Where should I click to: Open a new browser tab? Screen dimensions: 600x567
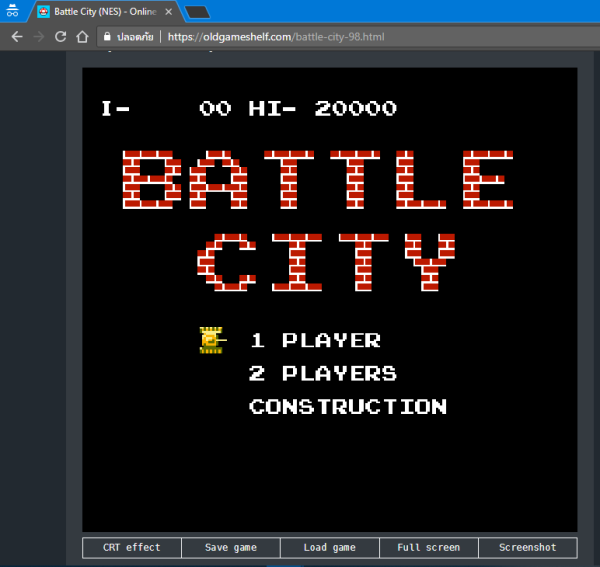point(197,12)
